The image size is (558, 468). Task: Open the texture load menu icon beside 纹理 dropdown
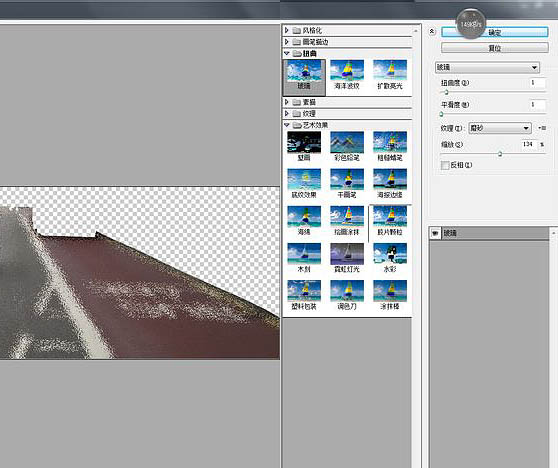click(x=542, y=128)
